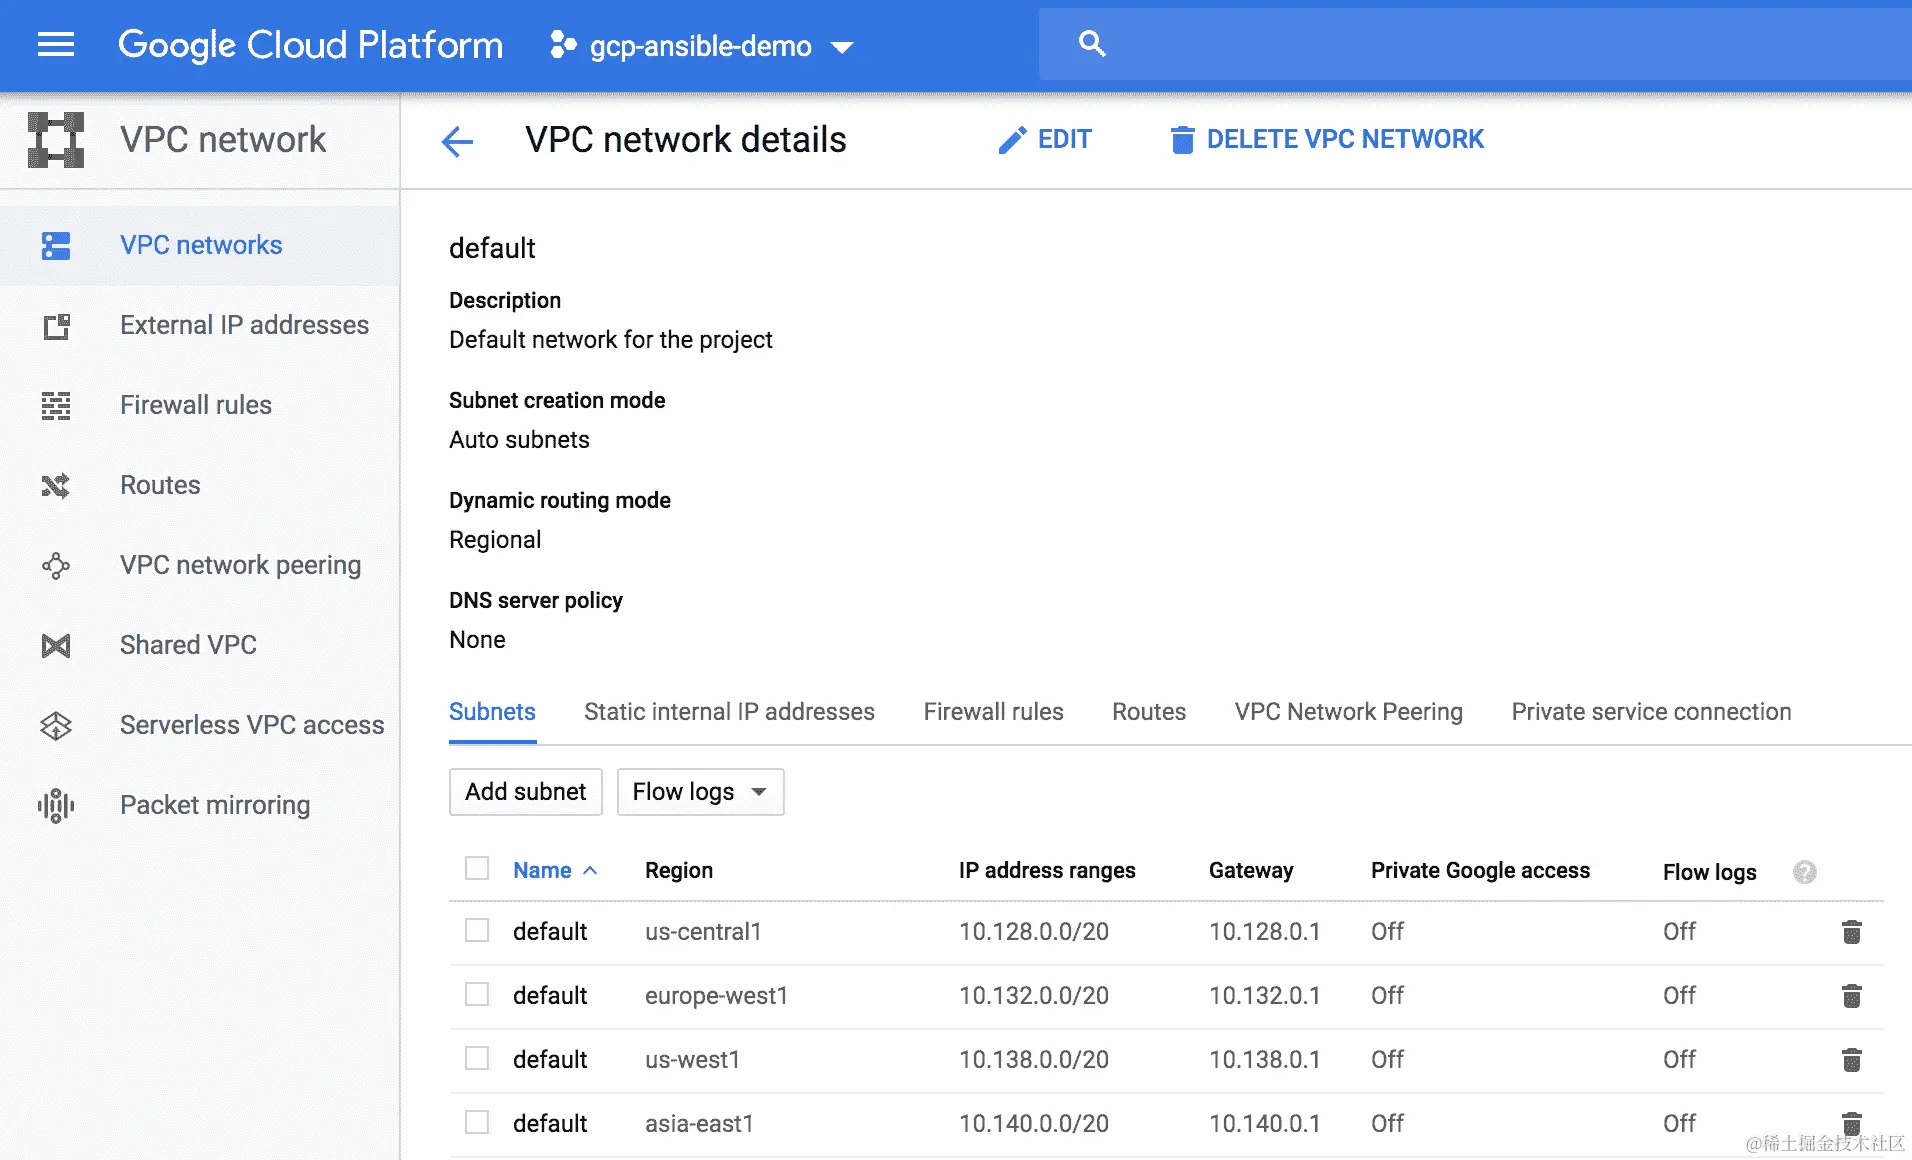The height and width of the screenshot is (1160, 1912).
Task: Click the Google Cloud Platform logo text
Action: (310, 46)
